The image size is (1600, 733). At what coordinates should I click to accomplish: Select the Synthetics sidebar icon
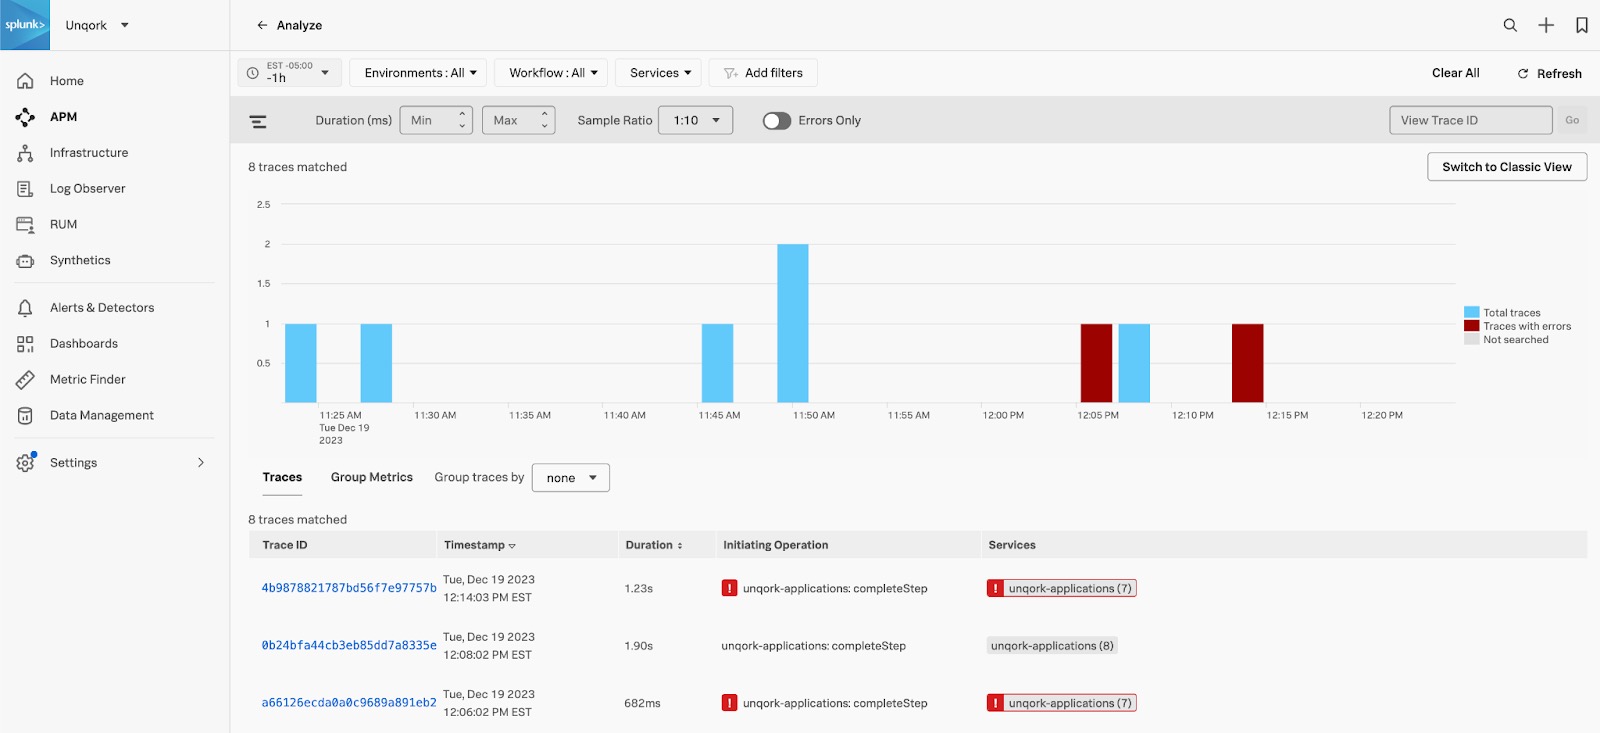25,261
